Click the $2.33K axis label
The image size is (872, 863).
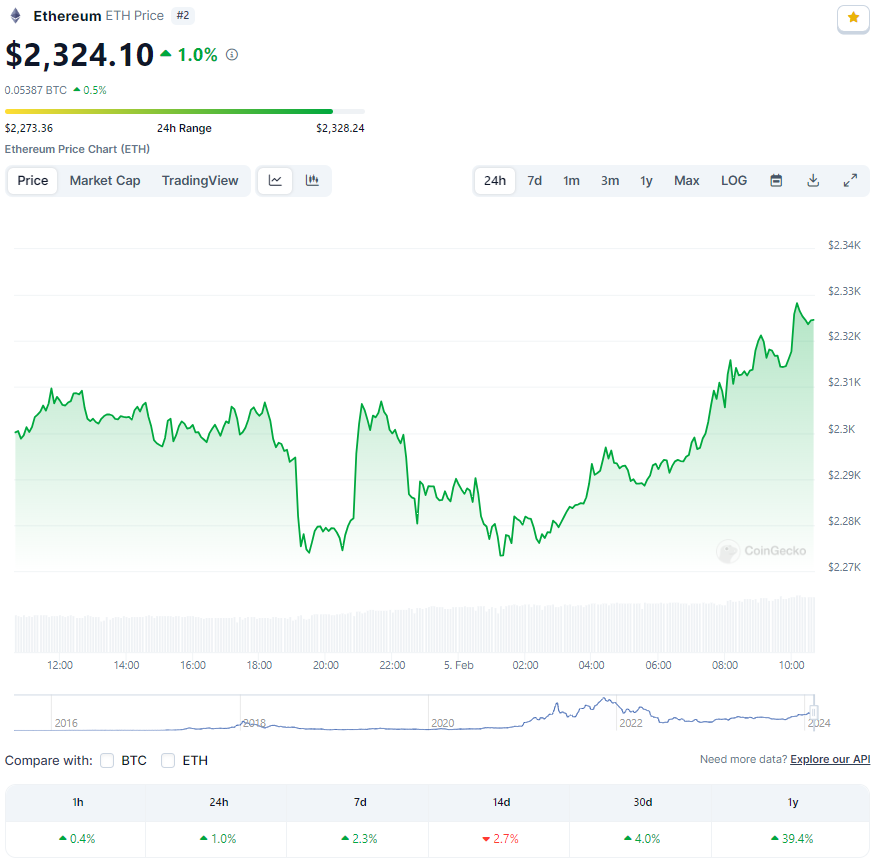844,291
